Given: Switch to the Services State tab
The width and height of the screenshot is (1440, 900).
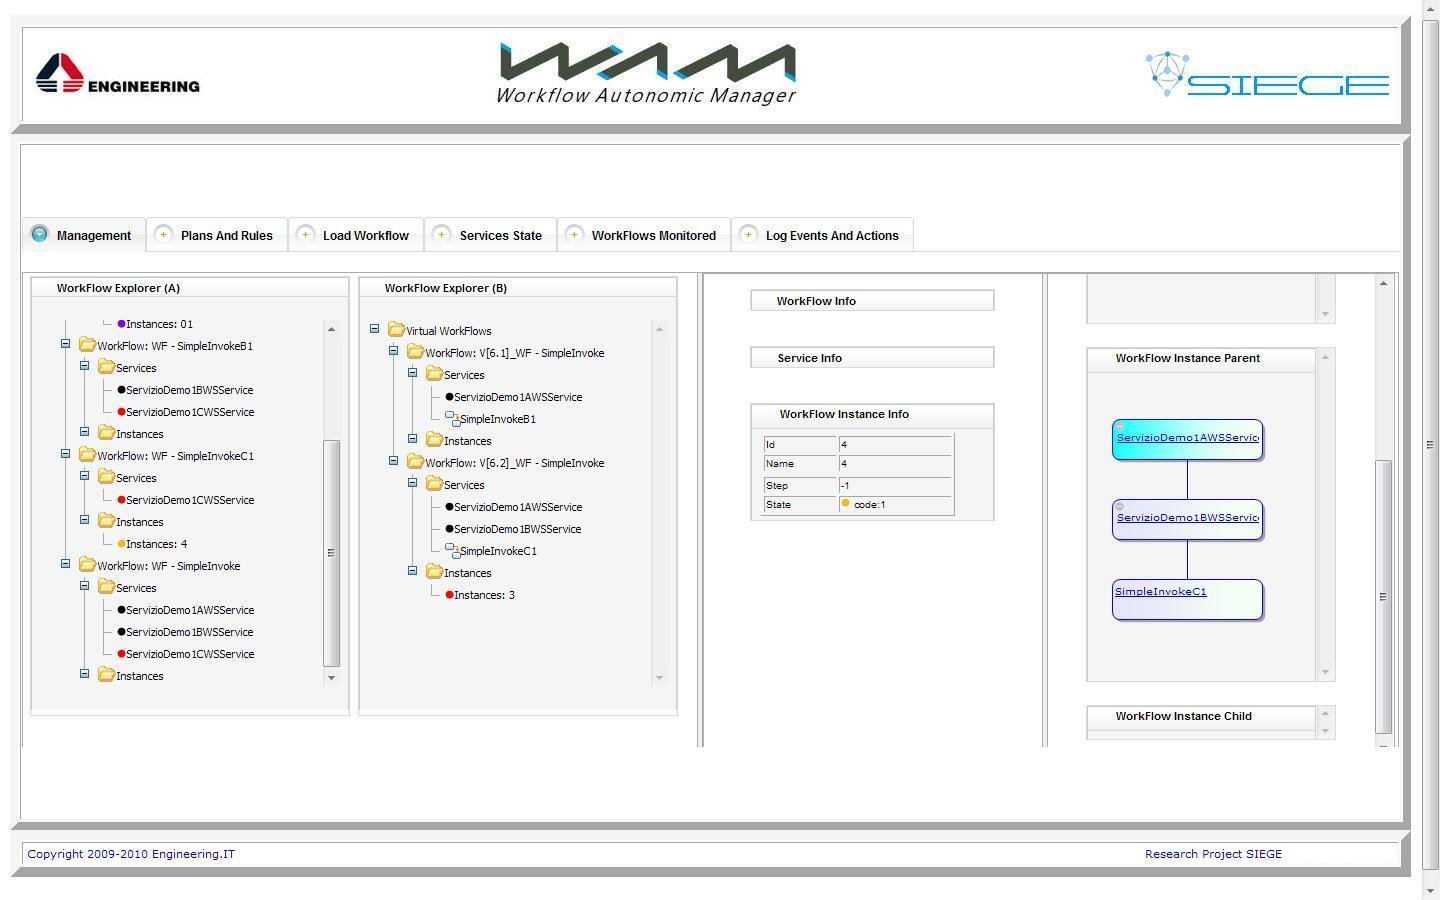Looking at the screenshot, I should [x=500, y=234].
